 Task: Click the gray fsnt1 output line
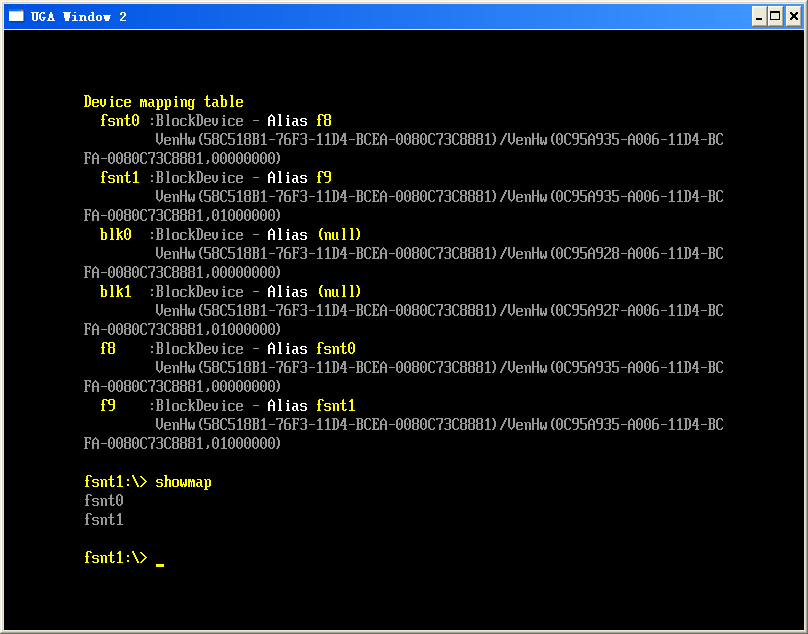[x=104, y=520]
